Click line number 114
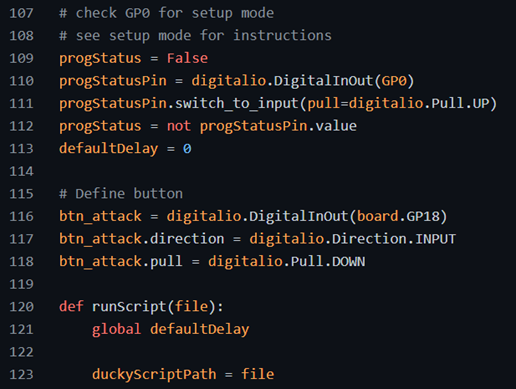Viewport: 516px width, 389px height. pos(21,171)
